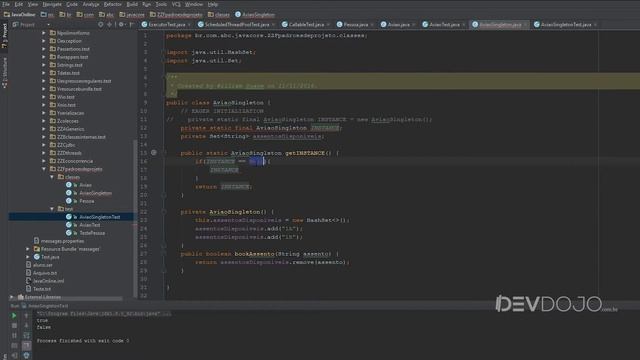Toggle soft-wrap icon in Run console

point(27,335)
